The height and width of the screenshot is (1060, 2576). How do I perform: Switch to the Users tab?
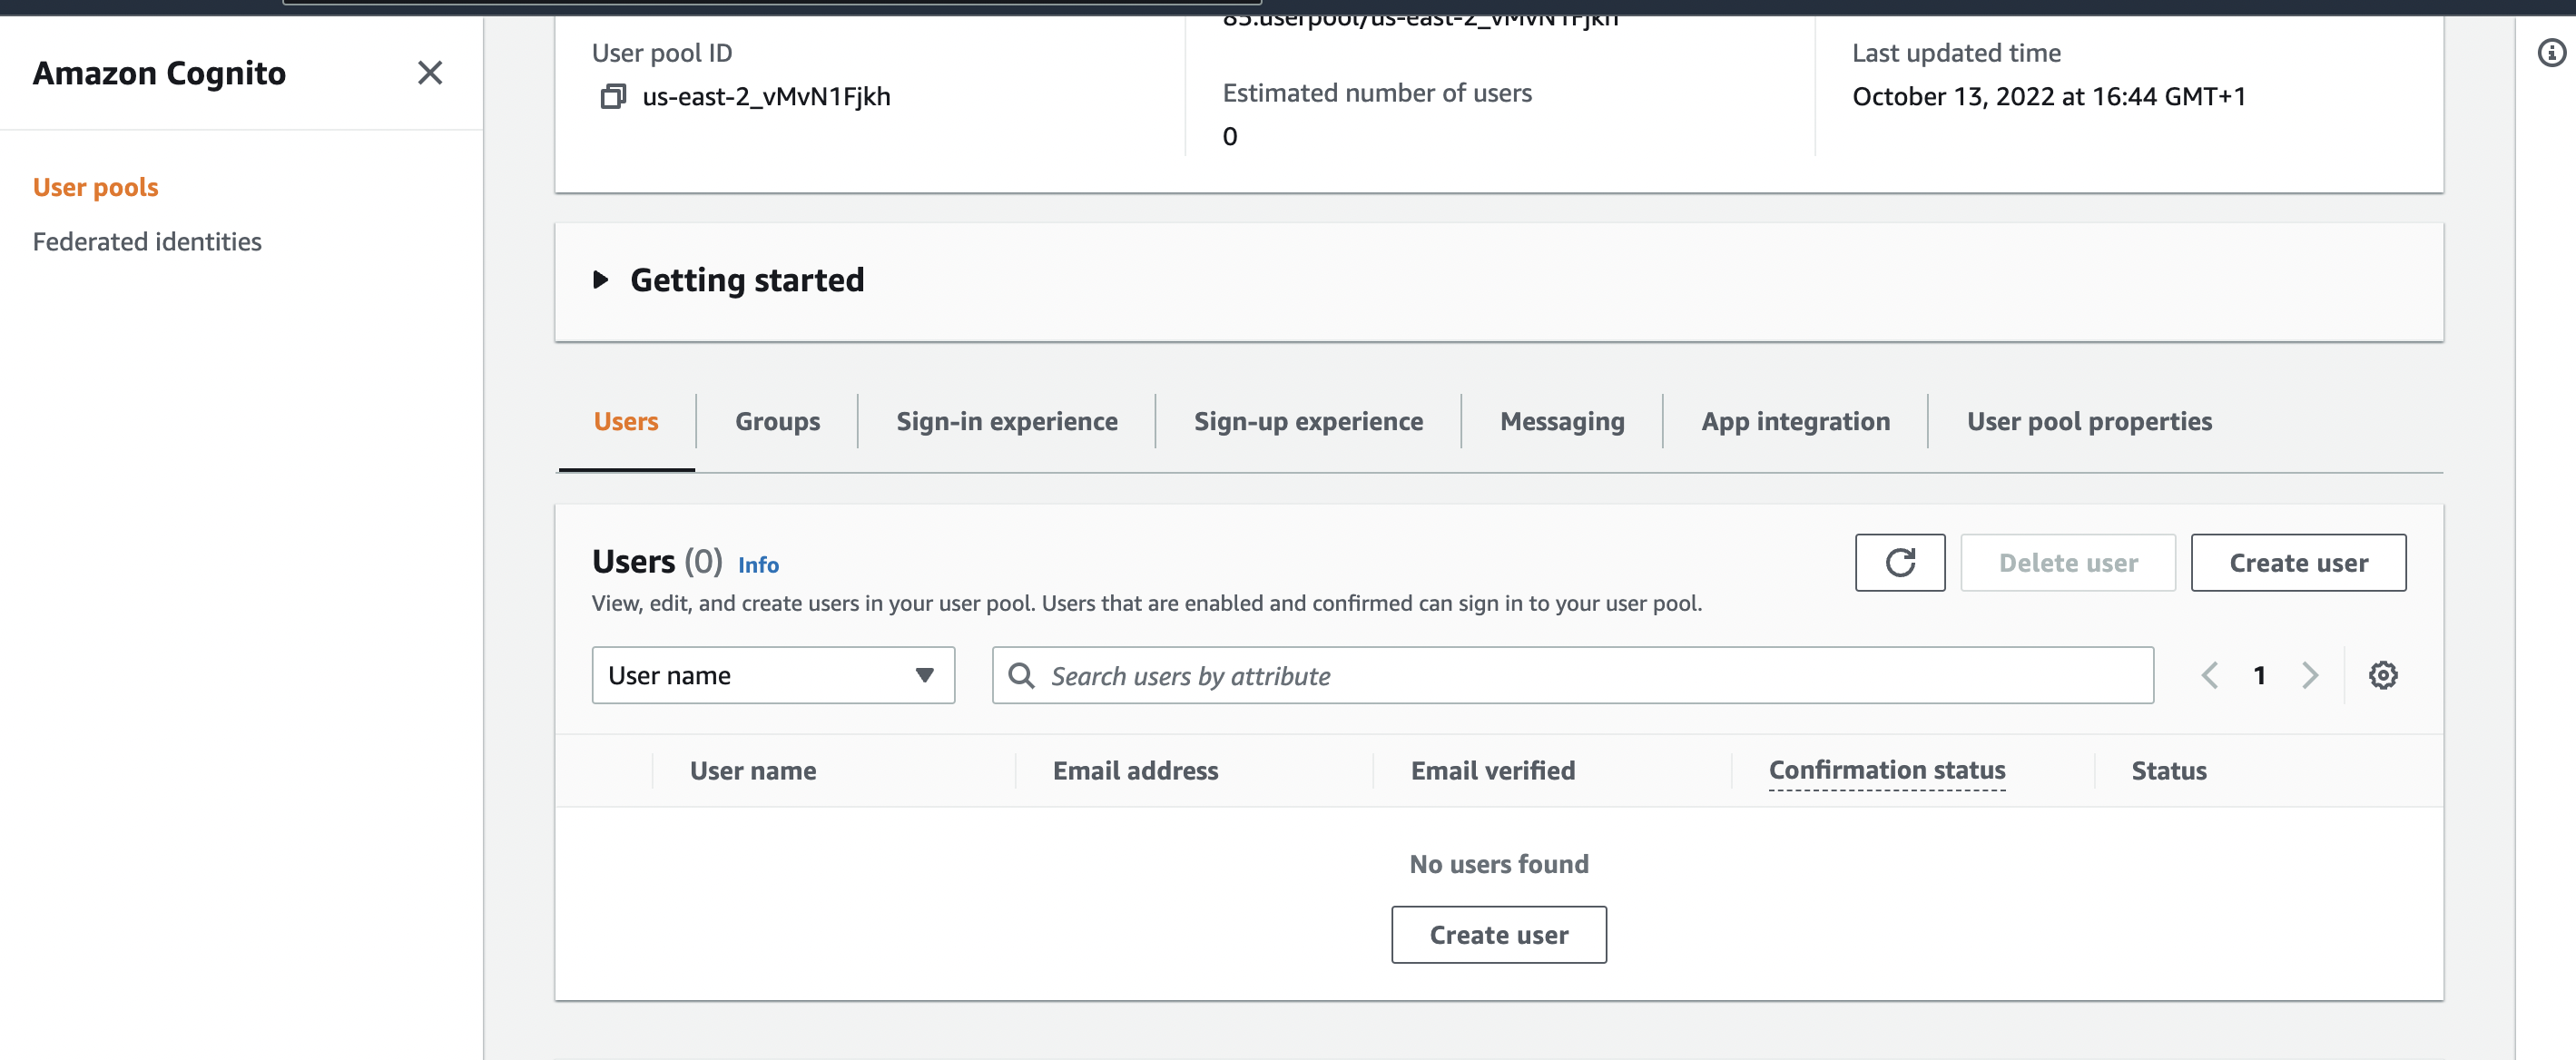[x=626, y=422]
